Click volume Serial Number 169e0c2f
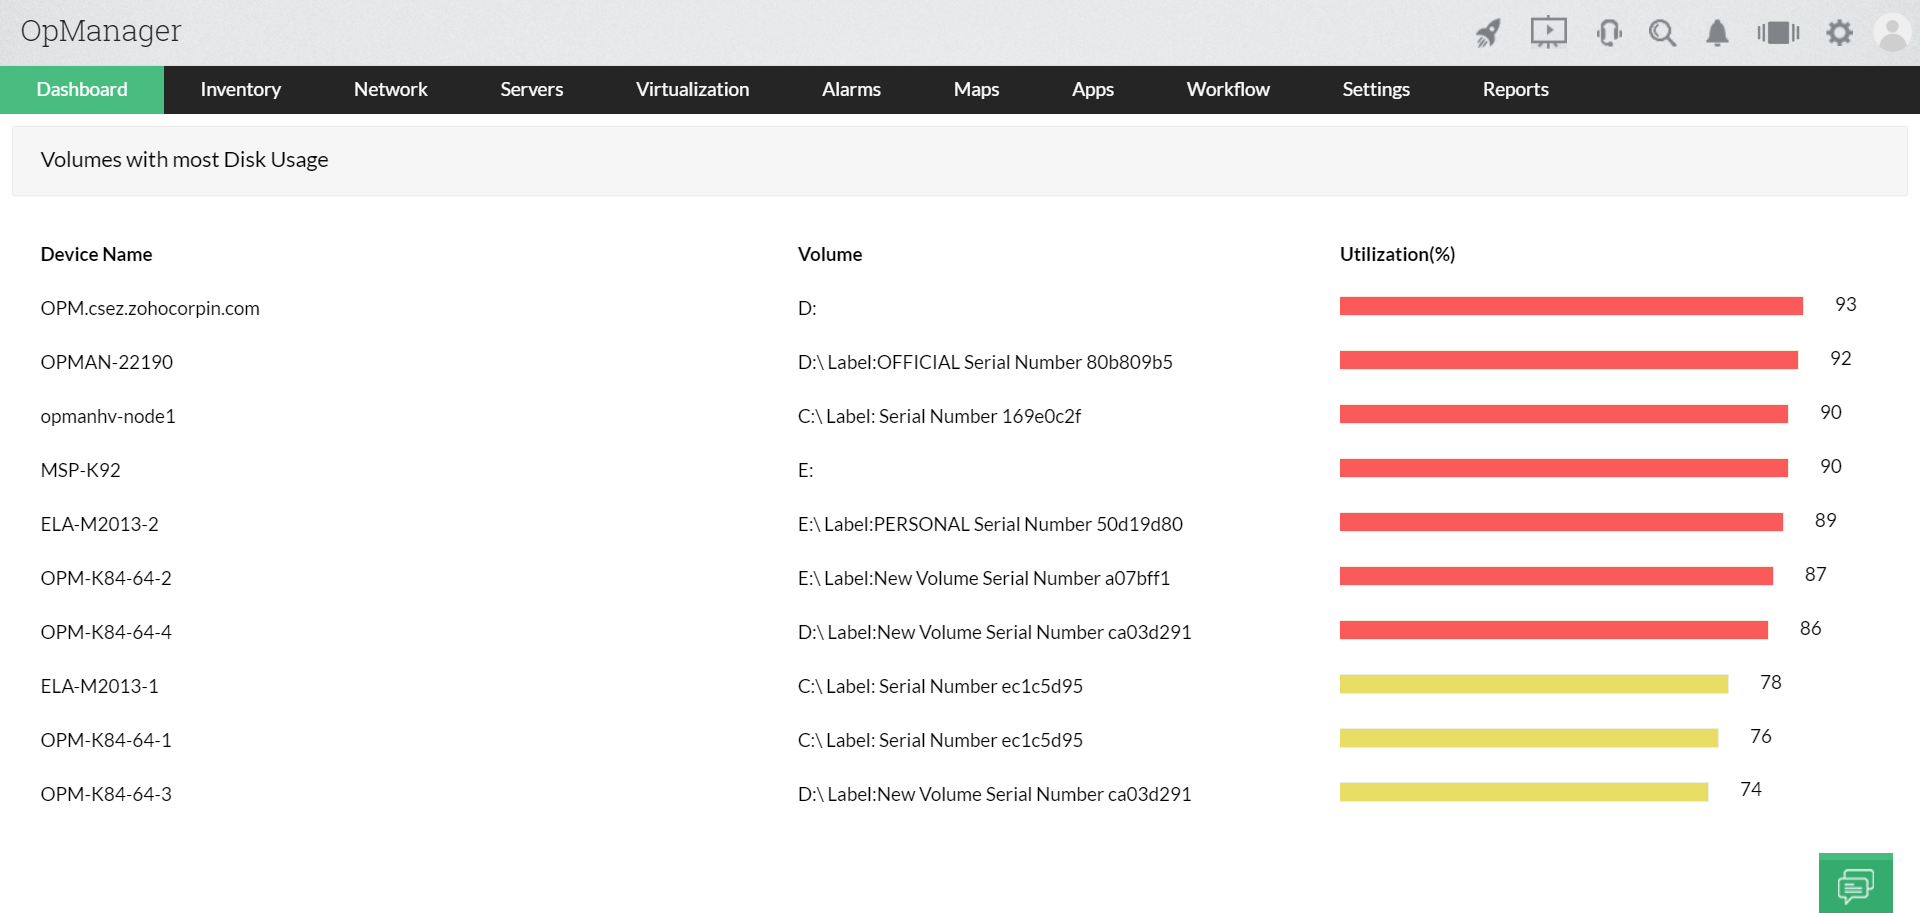 (939, 417)
